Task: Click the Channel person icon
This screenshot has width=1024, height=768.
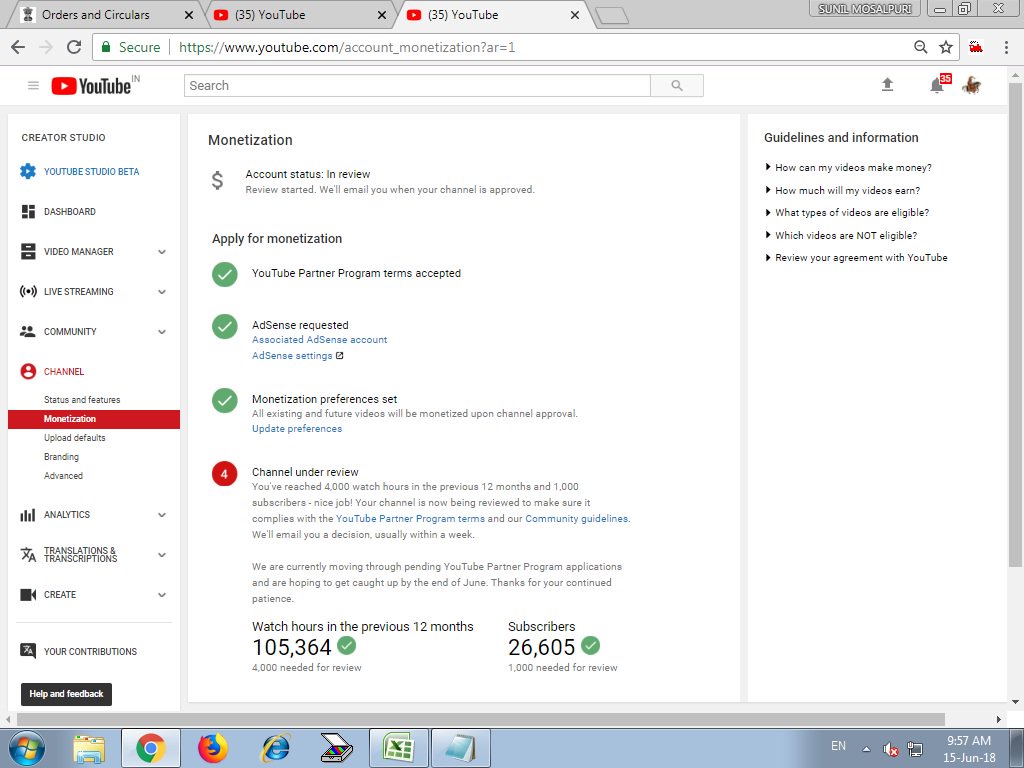Action: [x=28, y=372]
